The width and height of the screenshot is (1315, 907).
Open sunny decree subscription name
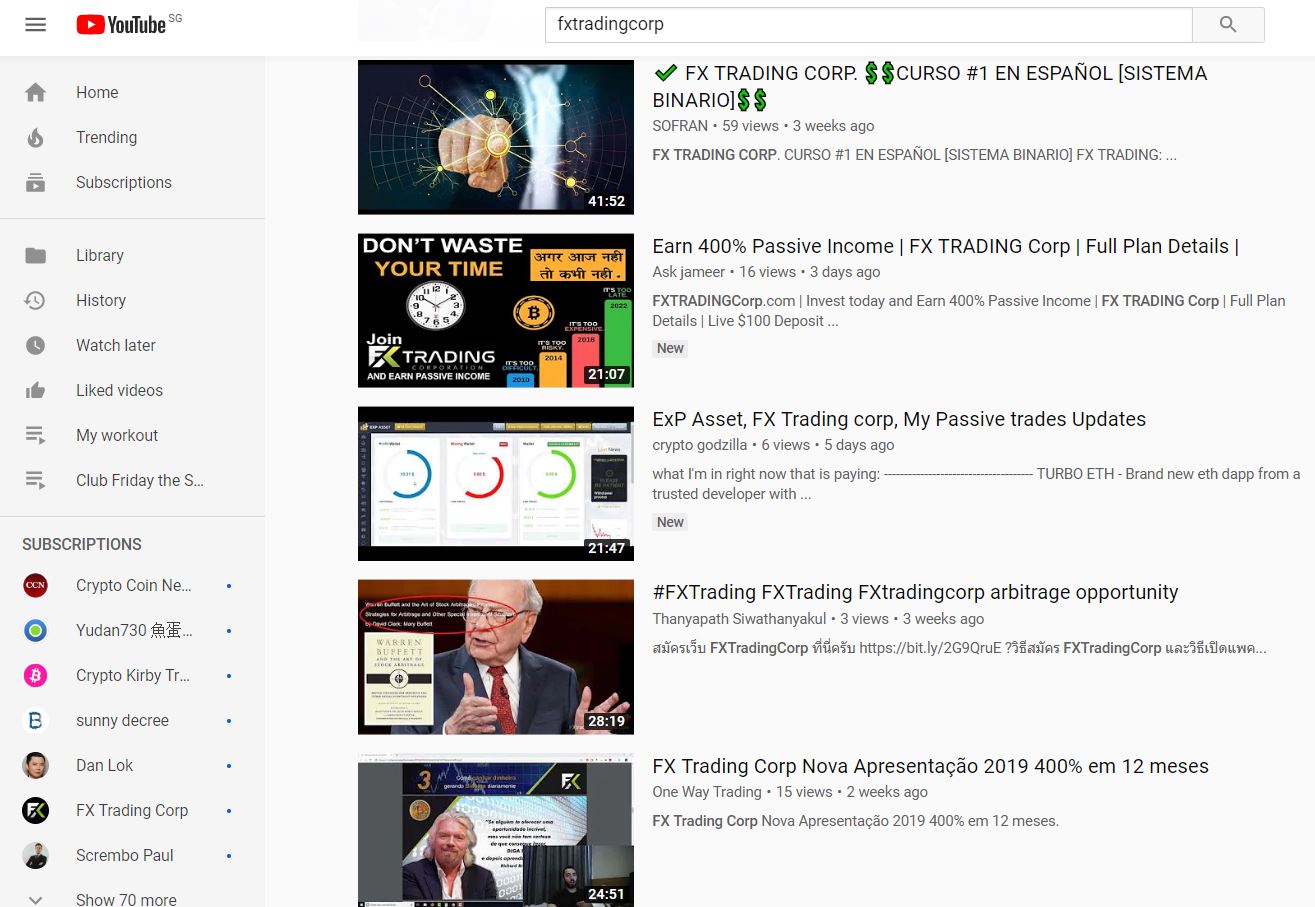point(122,720)
